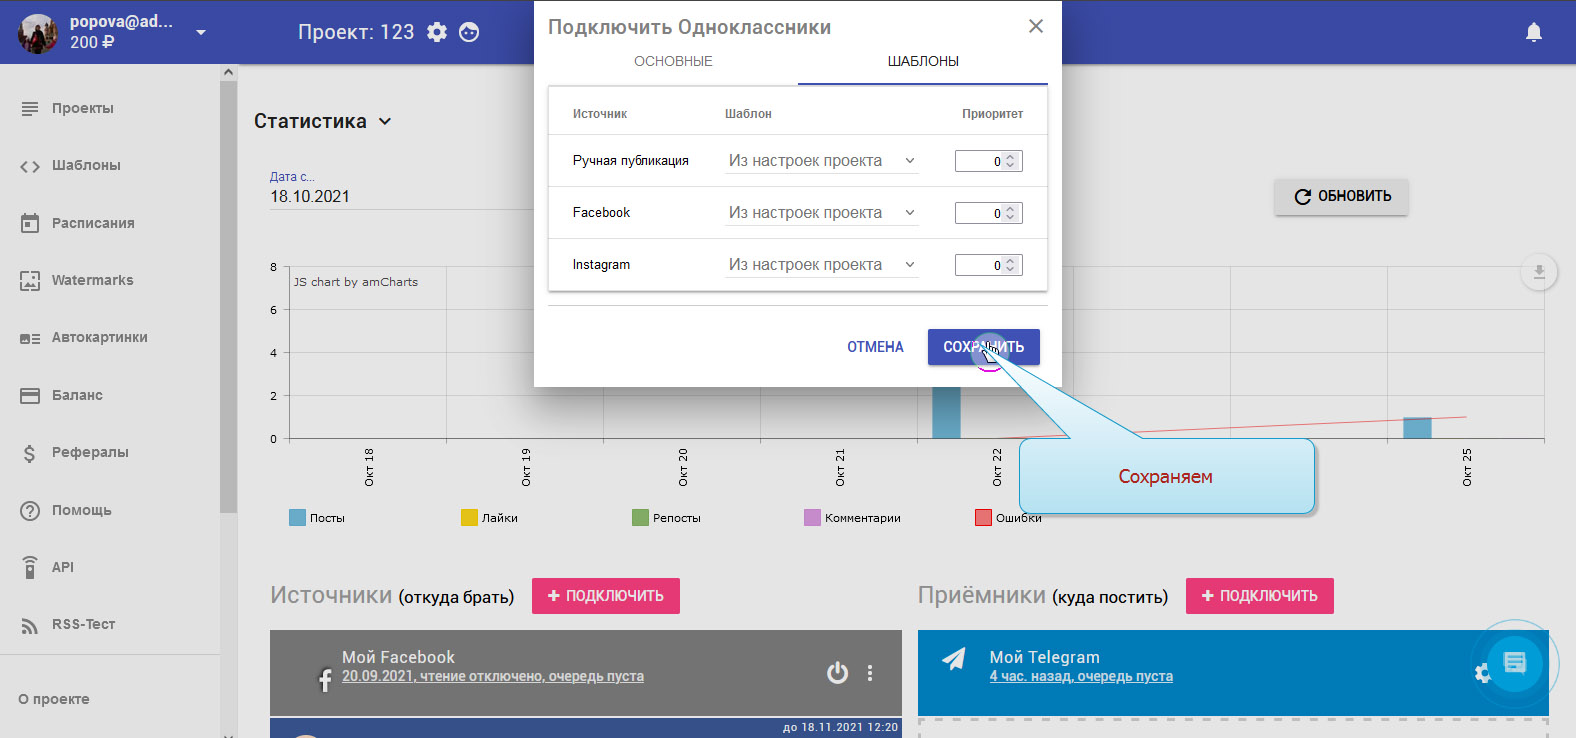Image resolution: width=1576 pixels, height=738 pixels.
Task: Switch to the Основные tab
Action: pyautogui.click(x=673, y=61)
